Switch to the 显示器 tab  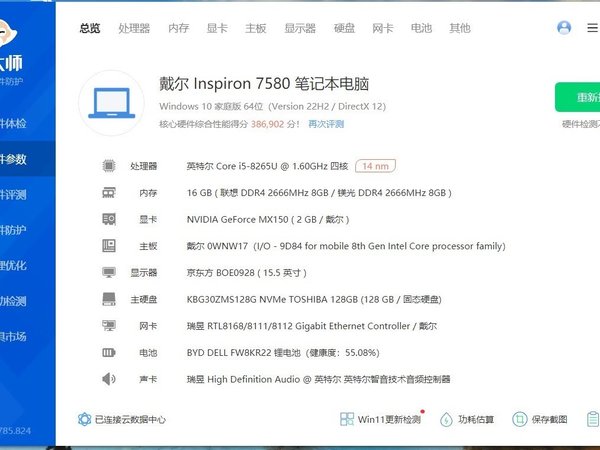click(300, 28)
